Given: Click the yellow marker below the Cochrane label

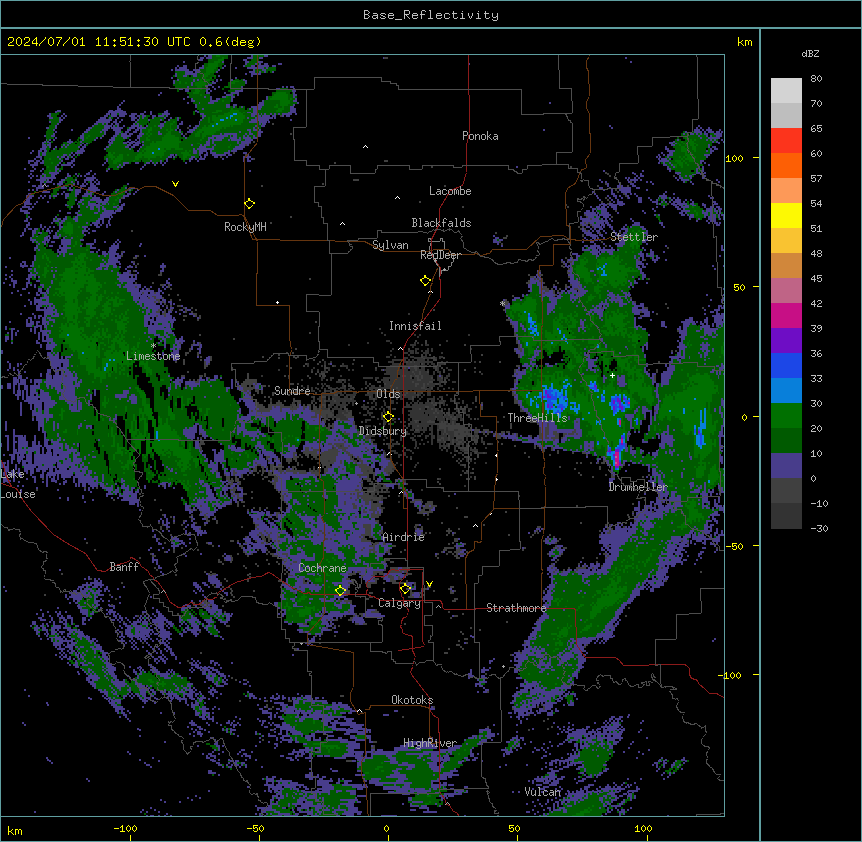Looking at the screenshot, I should click(340, 590).
